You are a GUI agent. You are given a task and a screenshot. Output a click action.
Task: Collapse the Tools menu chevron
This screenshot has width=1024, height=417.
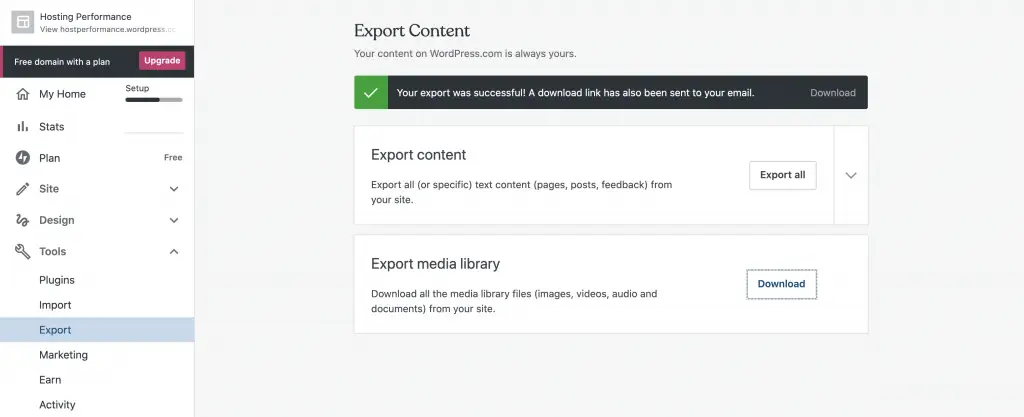(174, 252)
